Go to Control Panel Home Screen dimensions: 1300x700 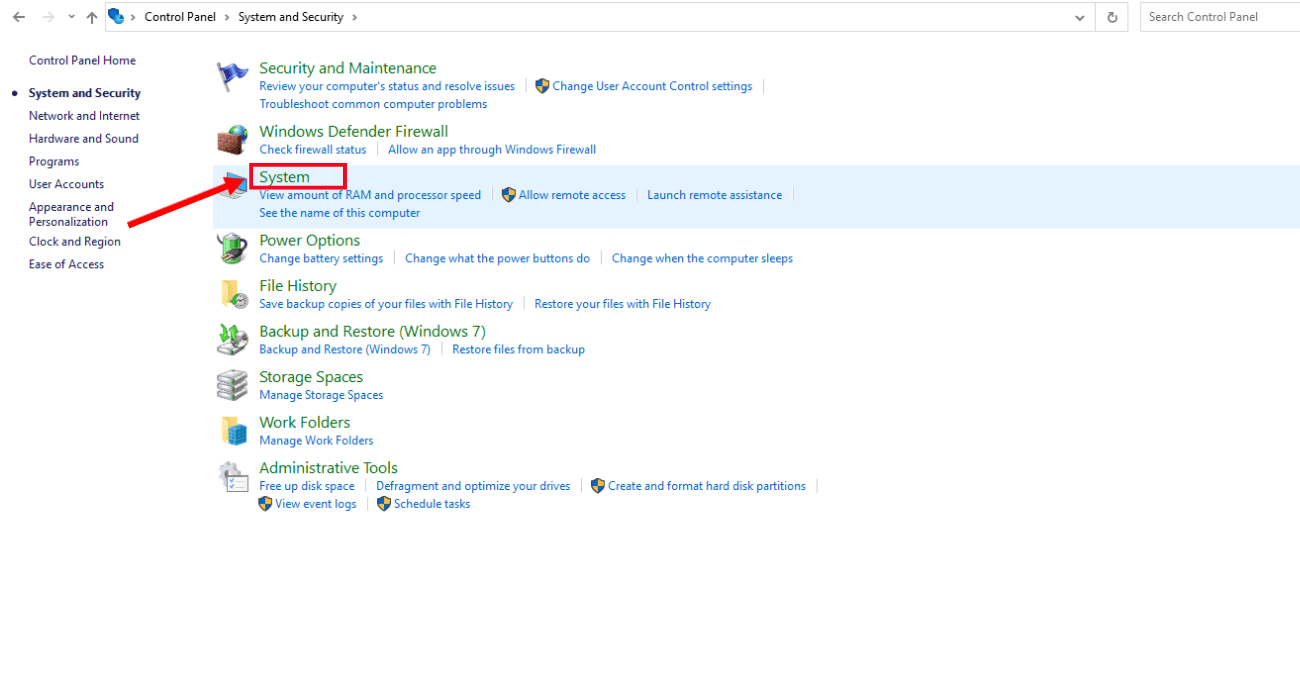tap(82, 61)
